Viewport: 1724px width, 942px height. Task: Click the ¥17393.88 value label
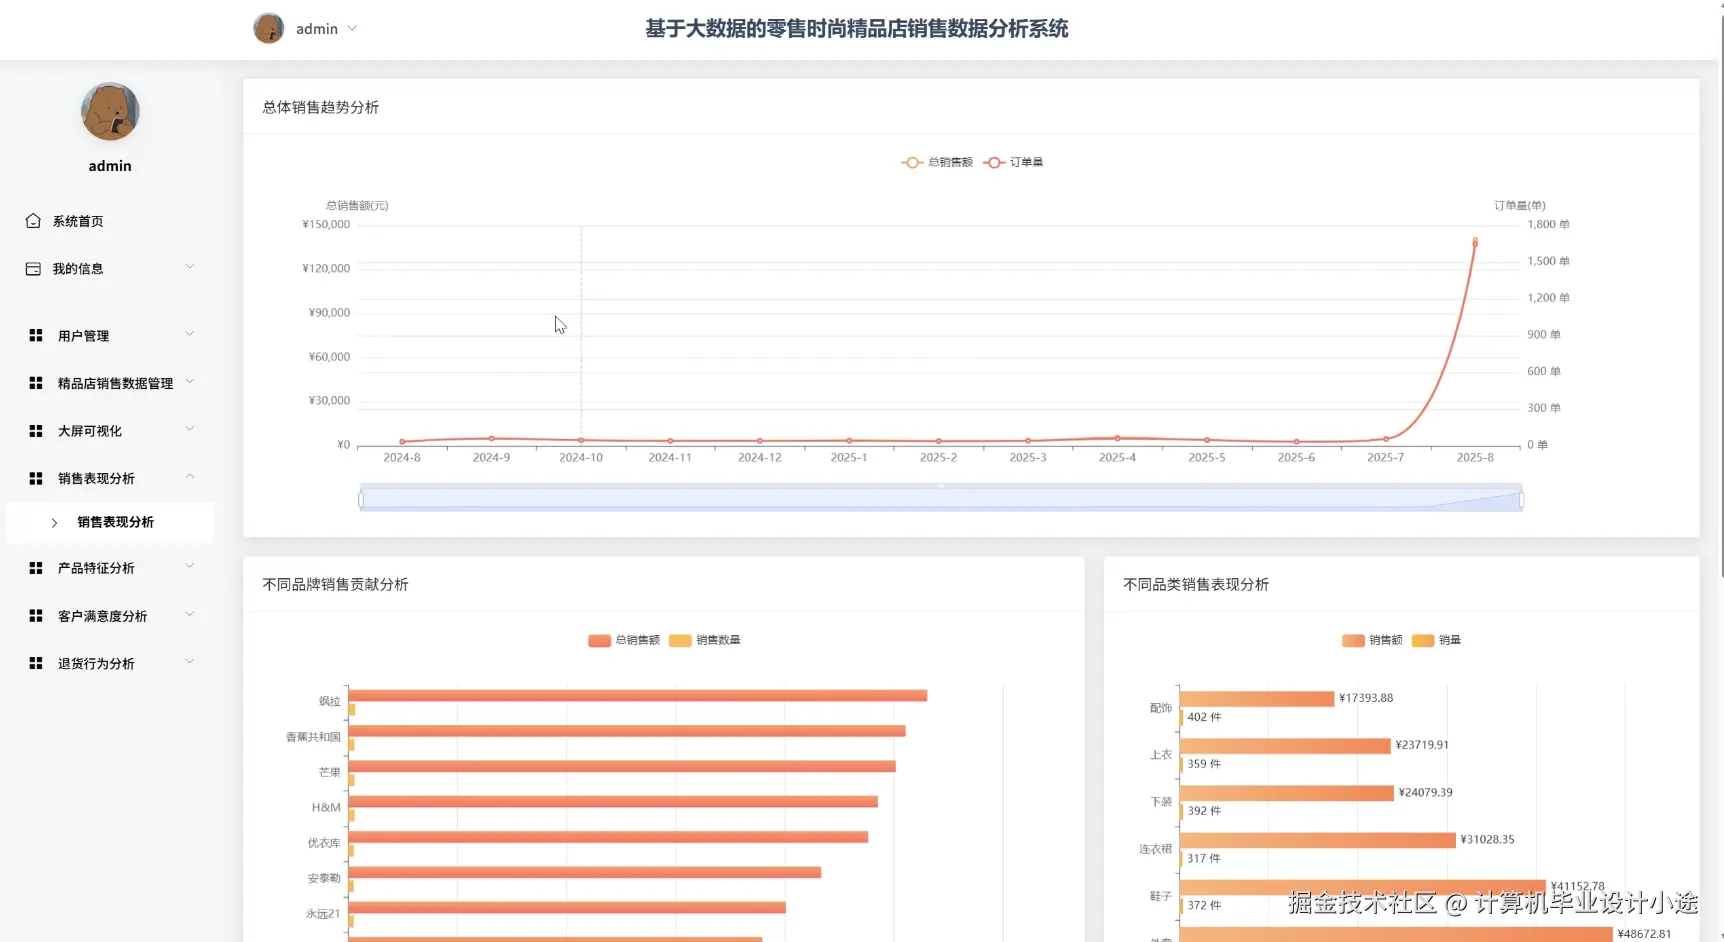click(x=1366, y=698)
